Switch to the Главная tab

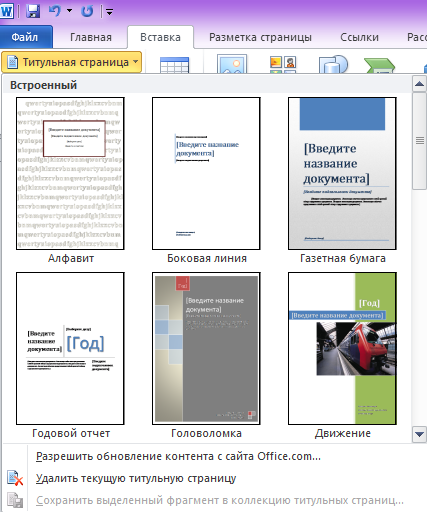91,37
